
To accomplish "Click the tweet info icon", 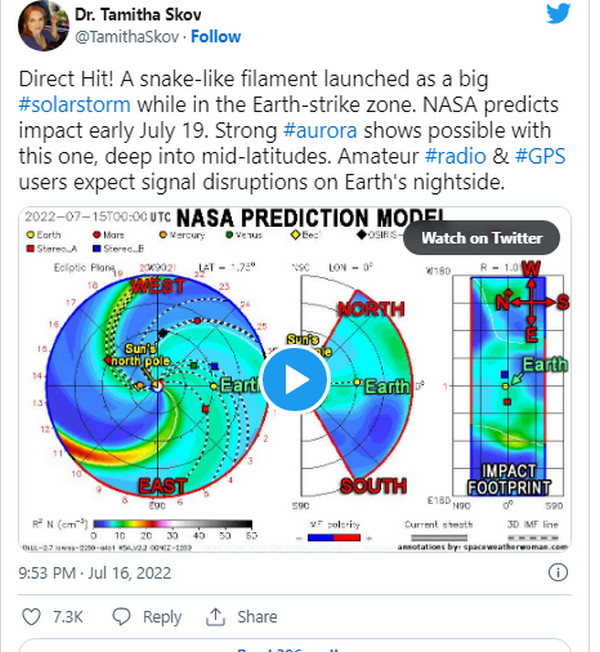I will click(x=558, y=573).
